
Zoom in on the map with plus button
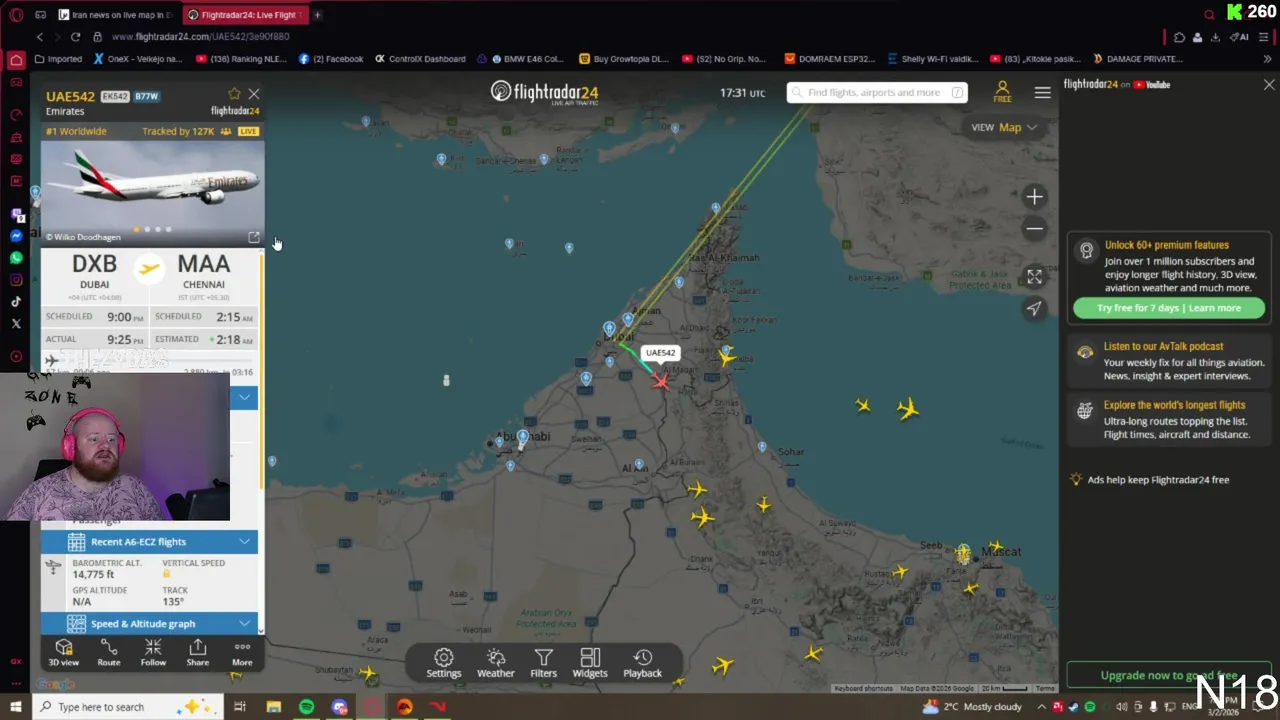click(1034, 197)
